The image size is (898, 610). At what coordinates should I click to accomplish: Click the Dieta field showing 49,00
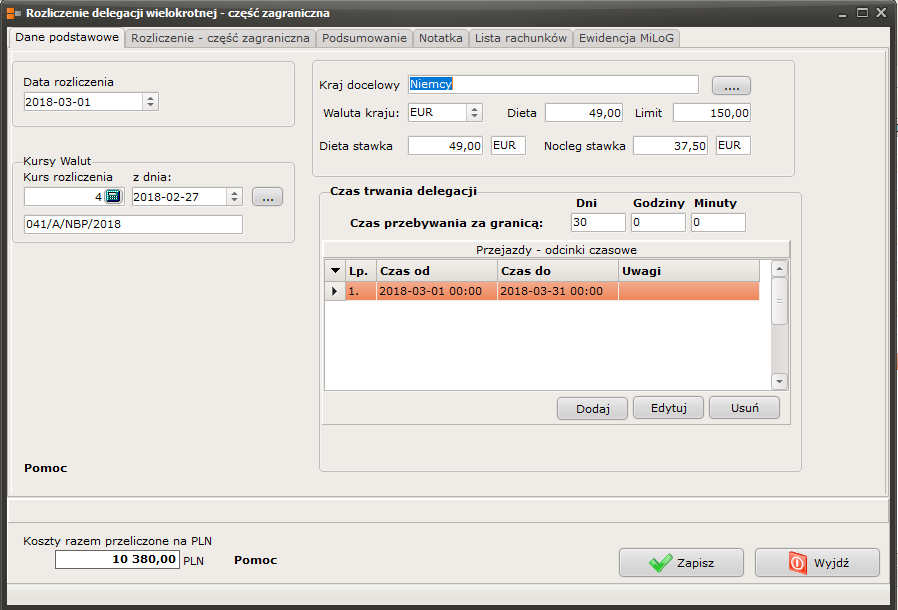pyautogui.click(x=584, y=113)
